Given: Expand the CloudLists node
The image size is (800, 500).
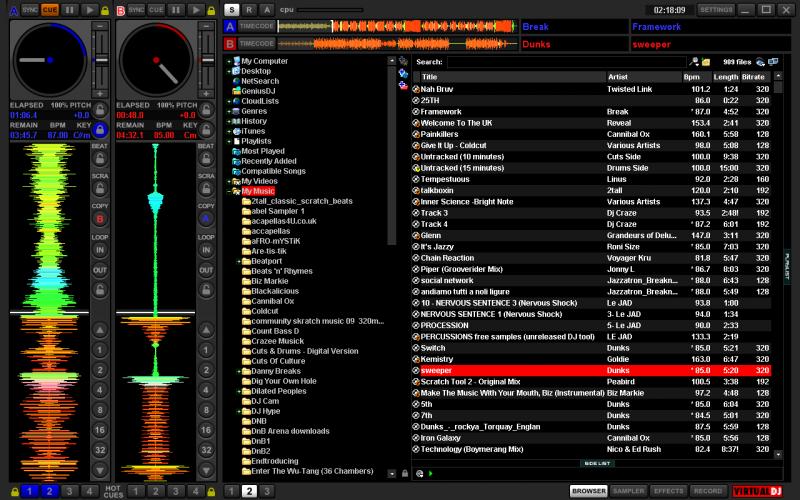Looking at the screenshot, I should point(229,102).
